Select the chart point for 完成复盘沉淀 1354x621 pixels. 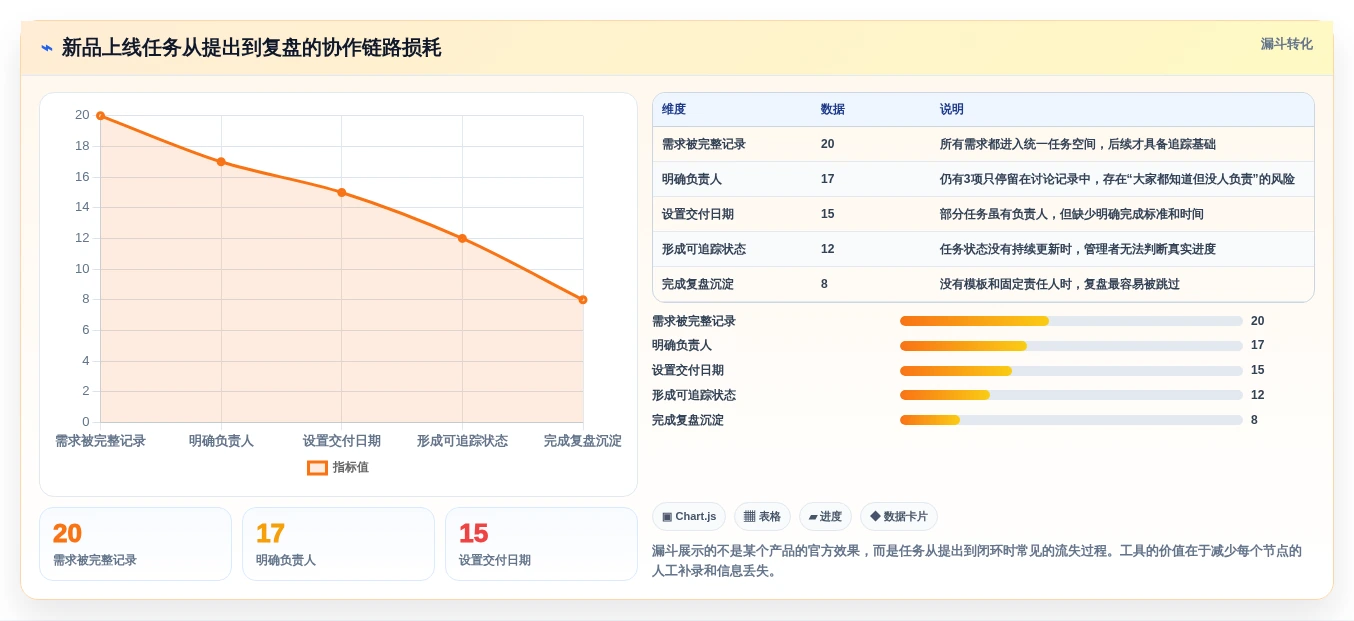pos(583,299)
